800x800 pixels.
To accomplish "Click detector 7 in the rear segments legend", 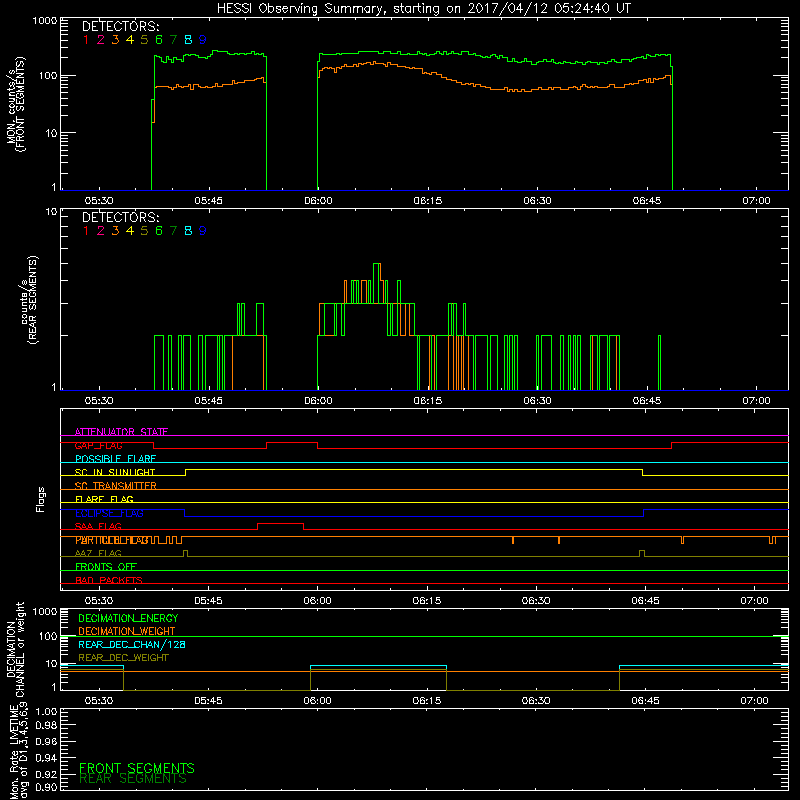I will pos(173,231).
